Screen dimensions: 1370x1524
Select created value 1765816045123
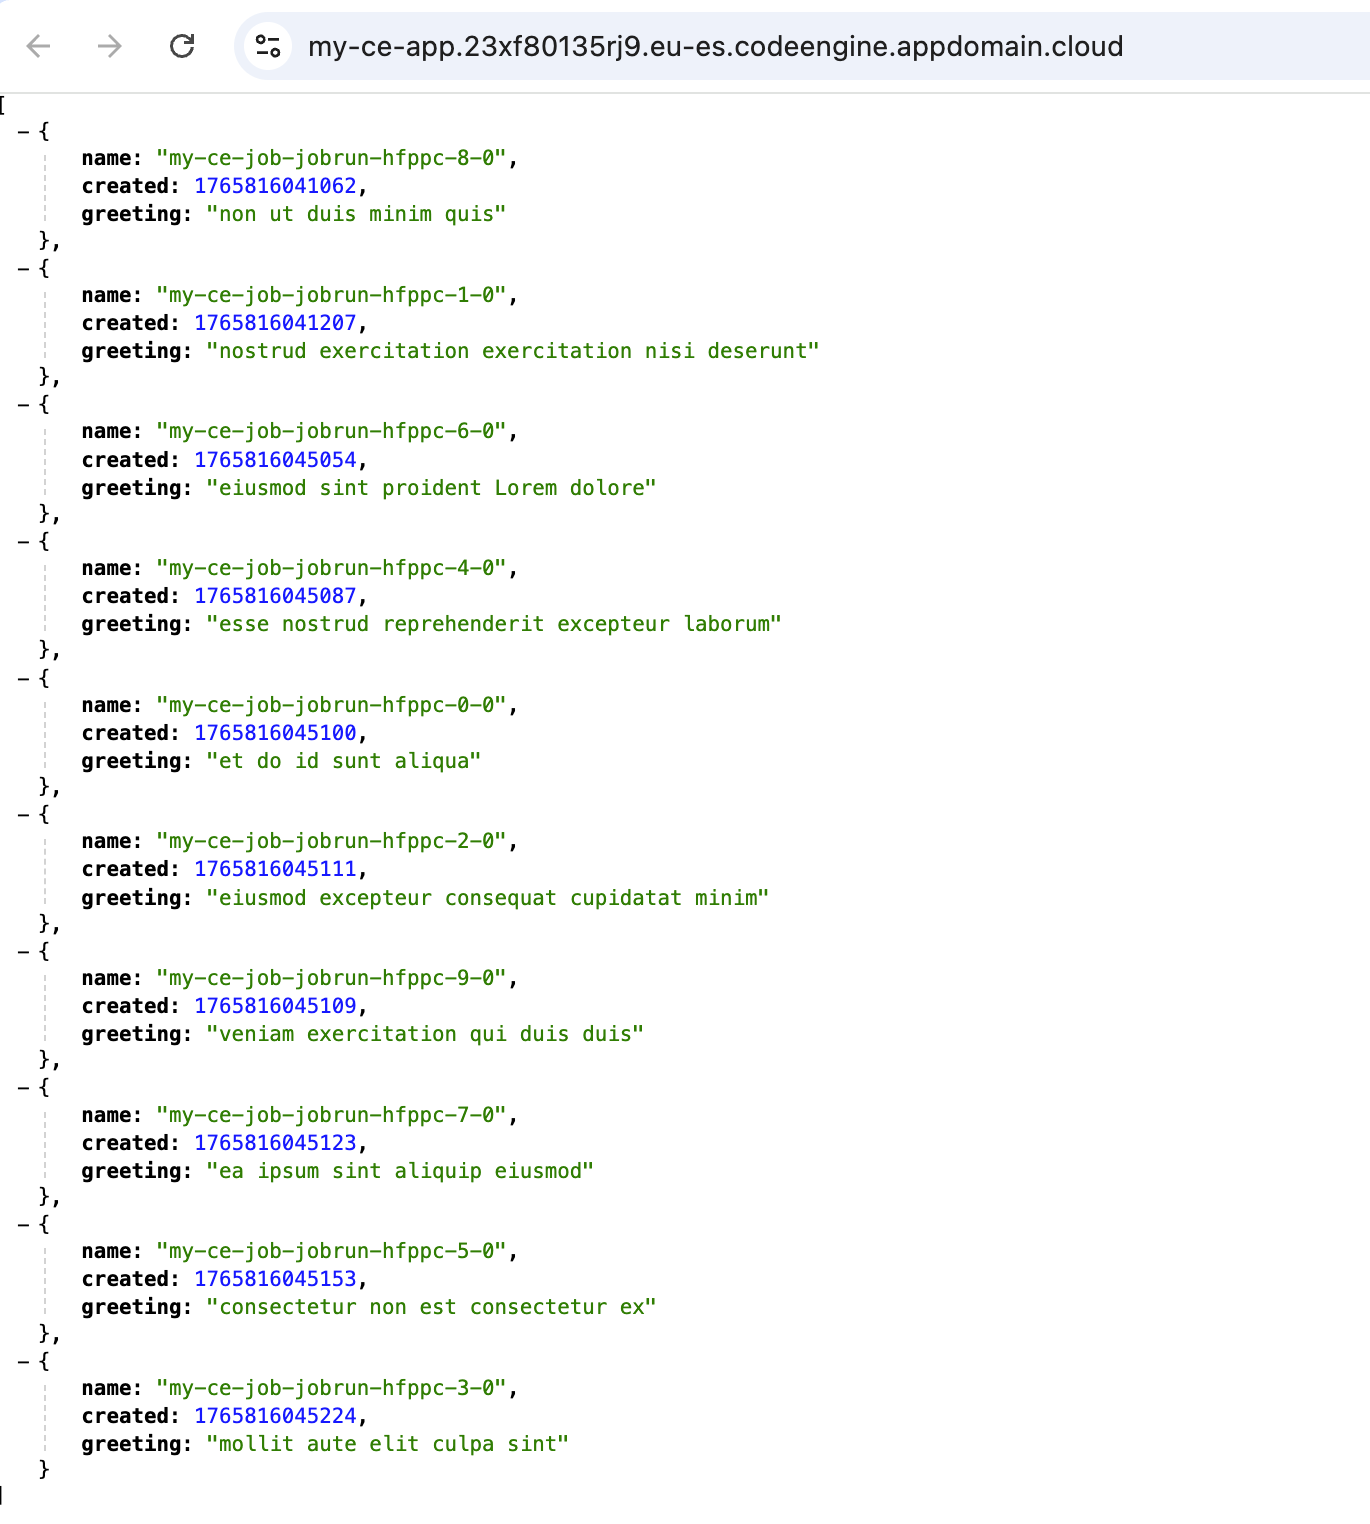275,1143
